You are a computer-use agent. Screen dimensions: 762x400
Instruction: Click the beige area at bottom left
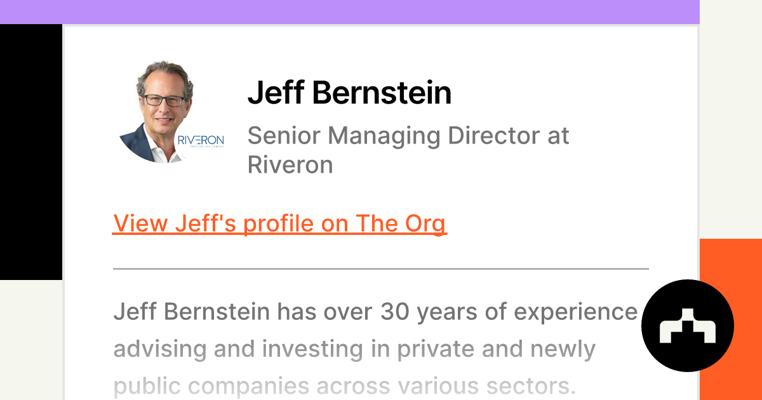30,340
